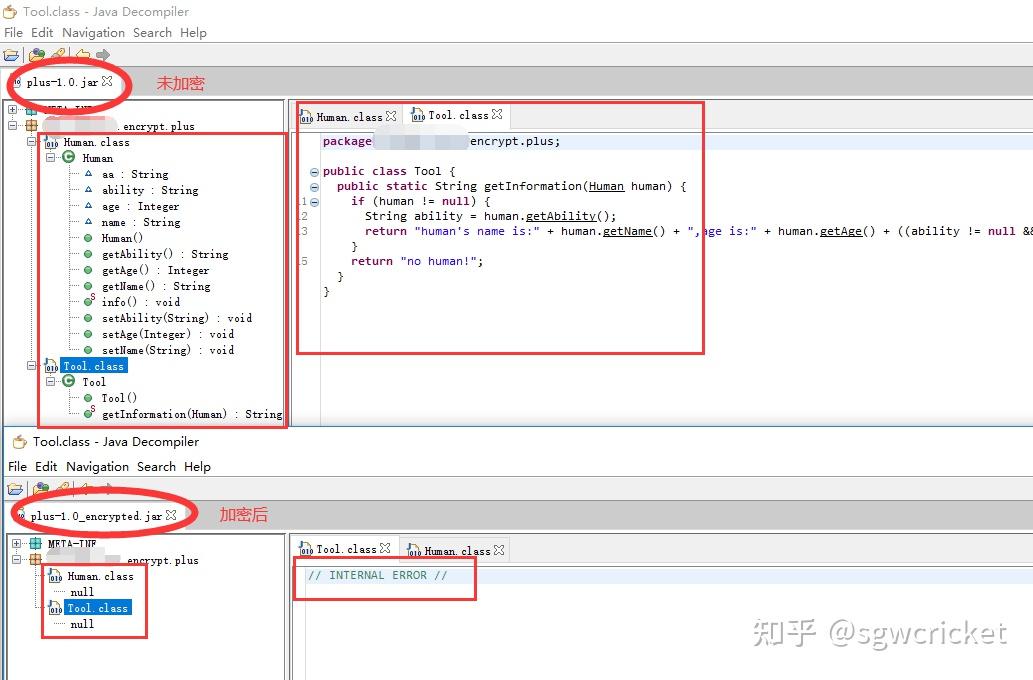This screenshot has width=1033, height=680.
Task: Select the Tool.class tab in the bottom pane
Action: click(345, 549)
